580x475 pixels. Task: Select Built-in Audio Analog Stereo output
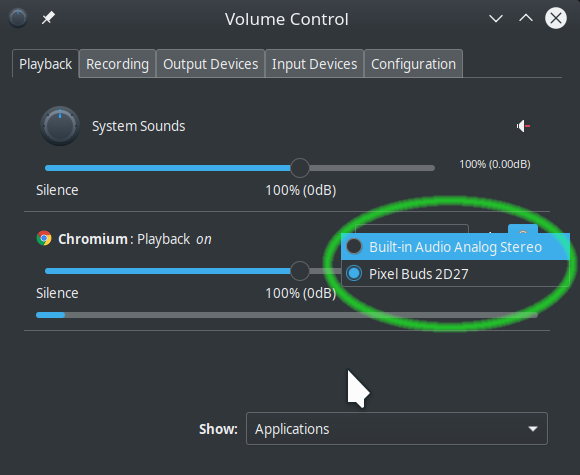455,247
